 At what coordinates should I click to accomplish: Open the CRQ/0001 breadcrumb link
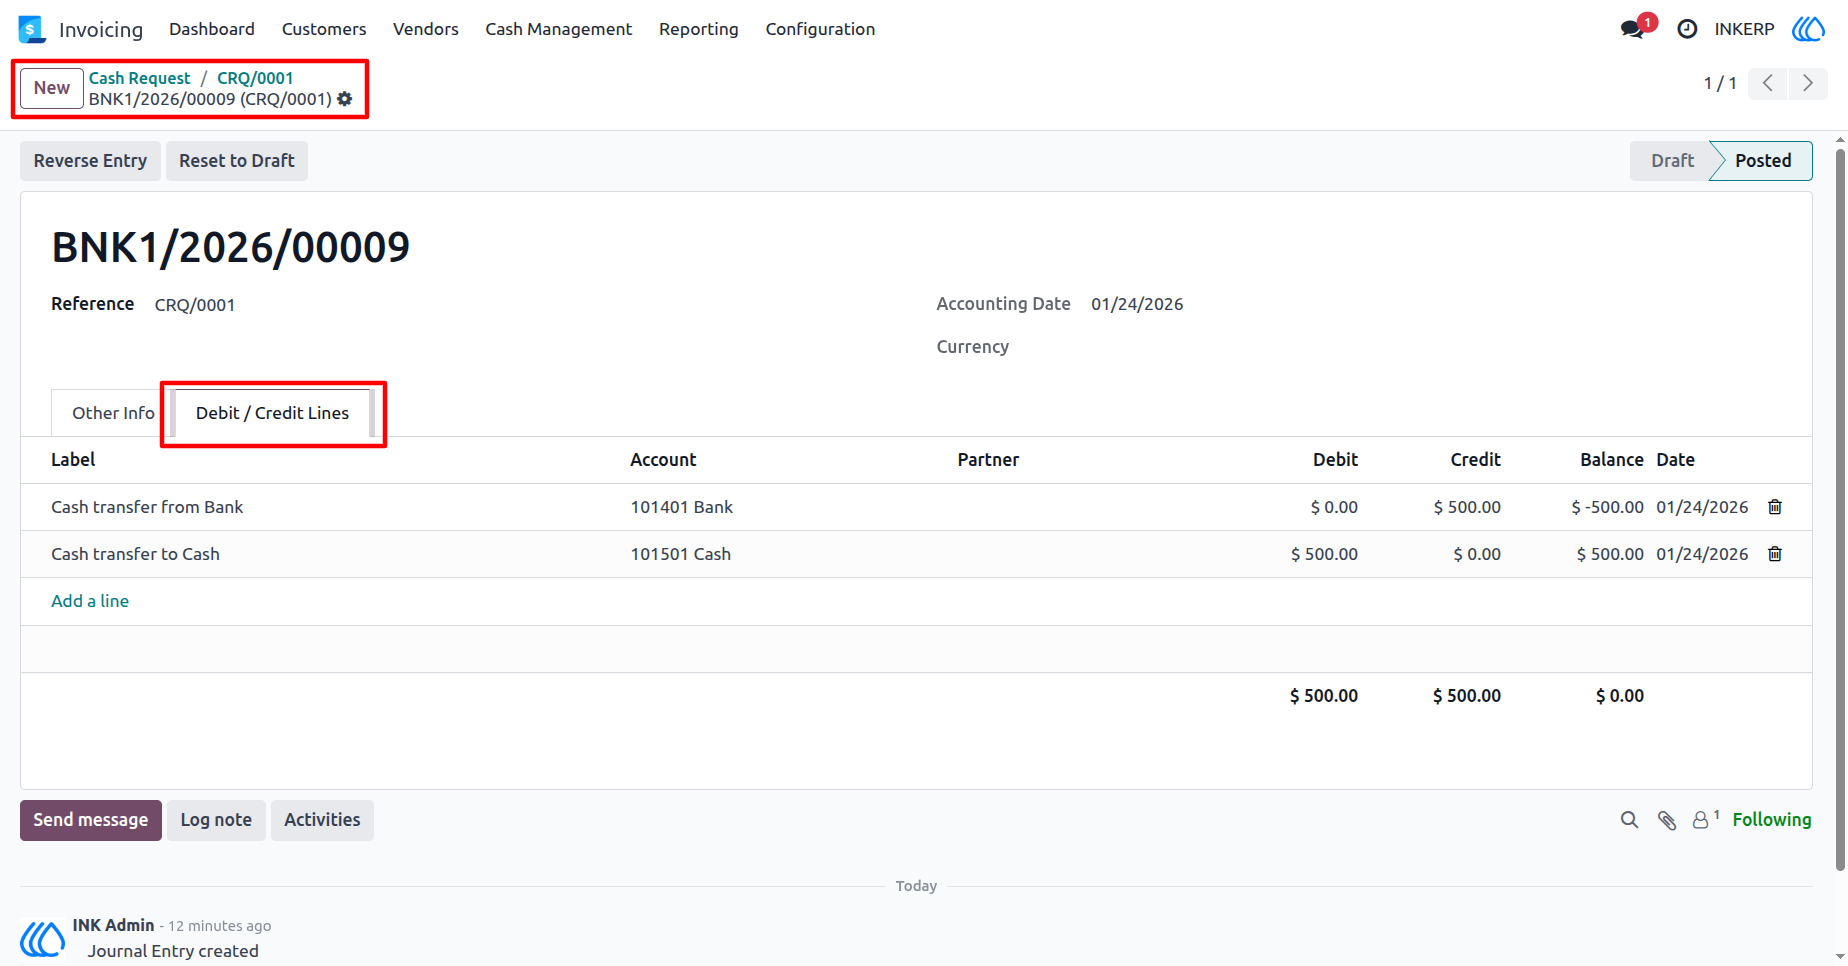tap(255, 78)
